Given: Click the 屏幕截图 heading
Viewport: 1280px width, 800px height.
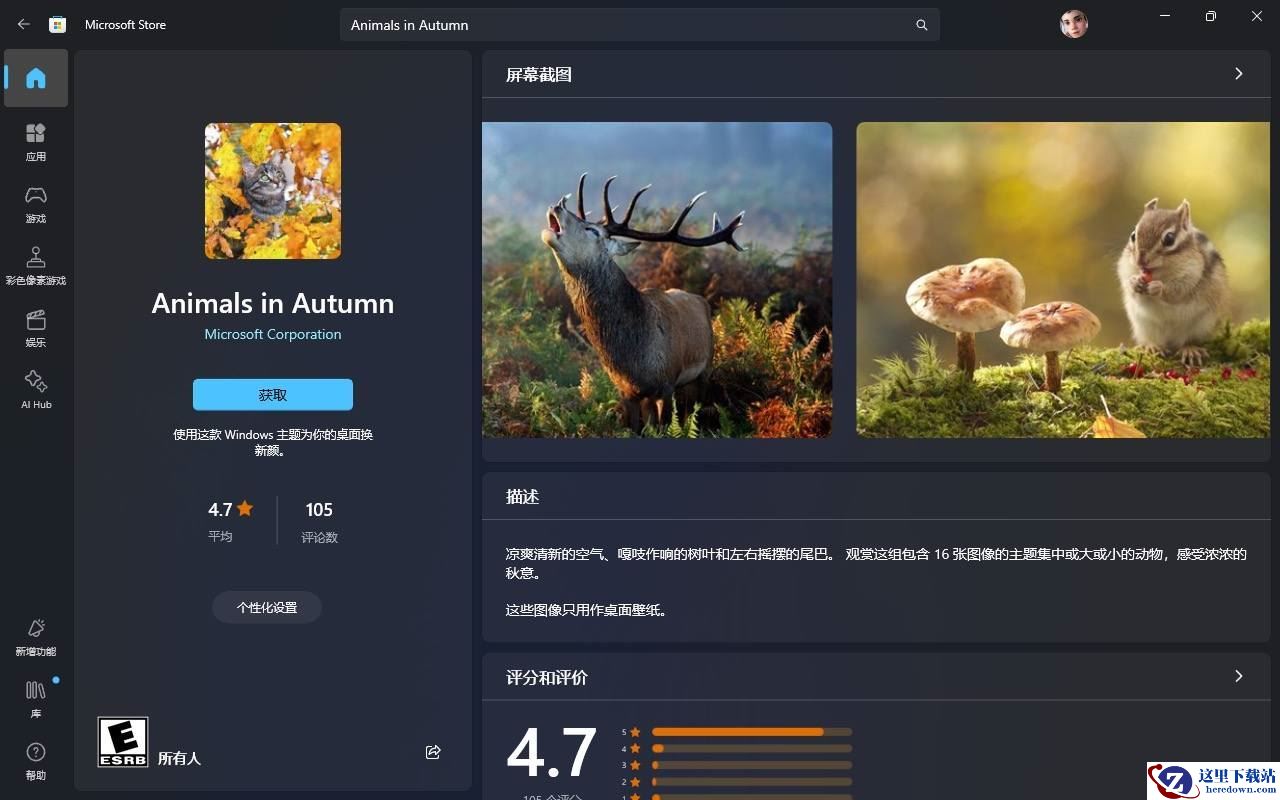Looking at the screenshot, I should tap(539, 75).
